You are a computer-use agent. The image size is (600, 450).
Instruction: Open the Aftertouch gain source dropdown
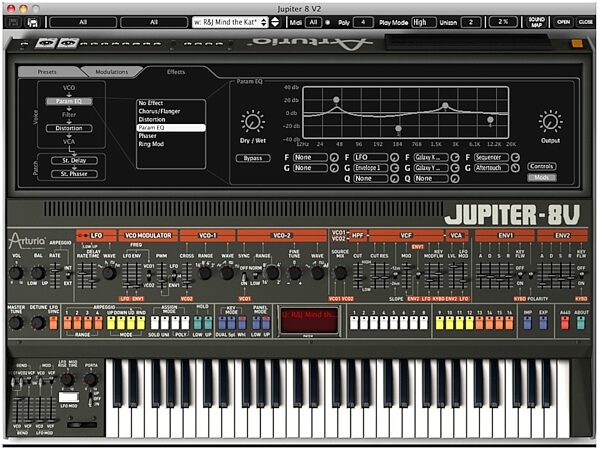[x=491, y=168]
